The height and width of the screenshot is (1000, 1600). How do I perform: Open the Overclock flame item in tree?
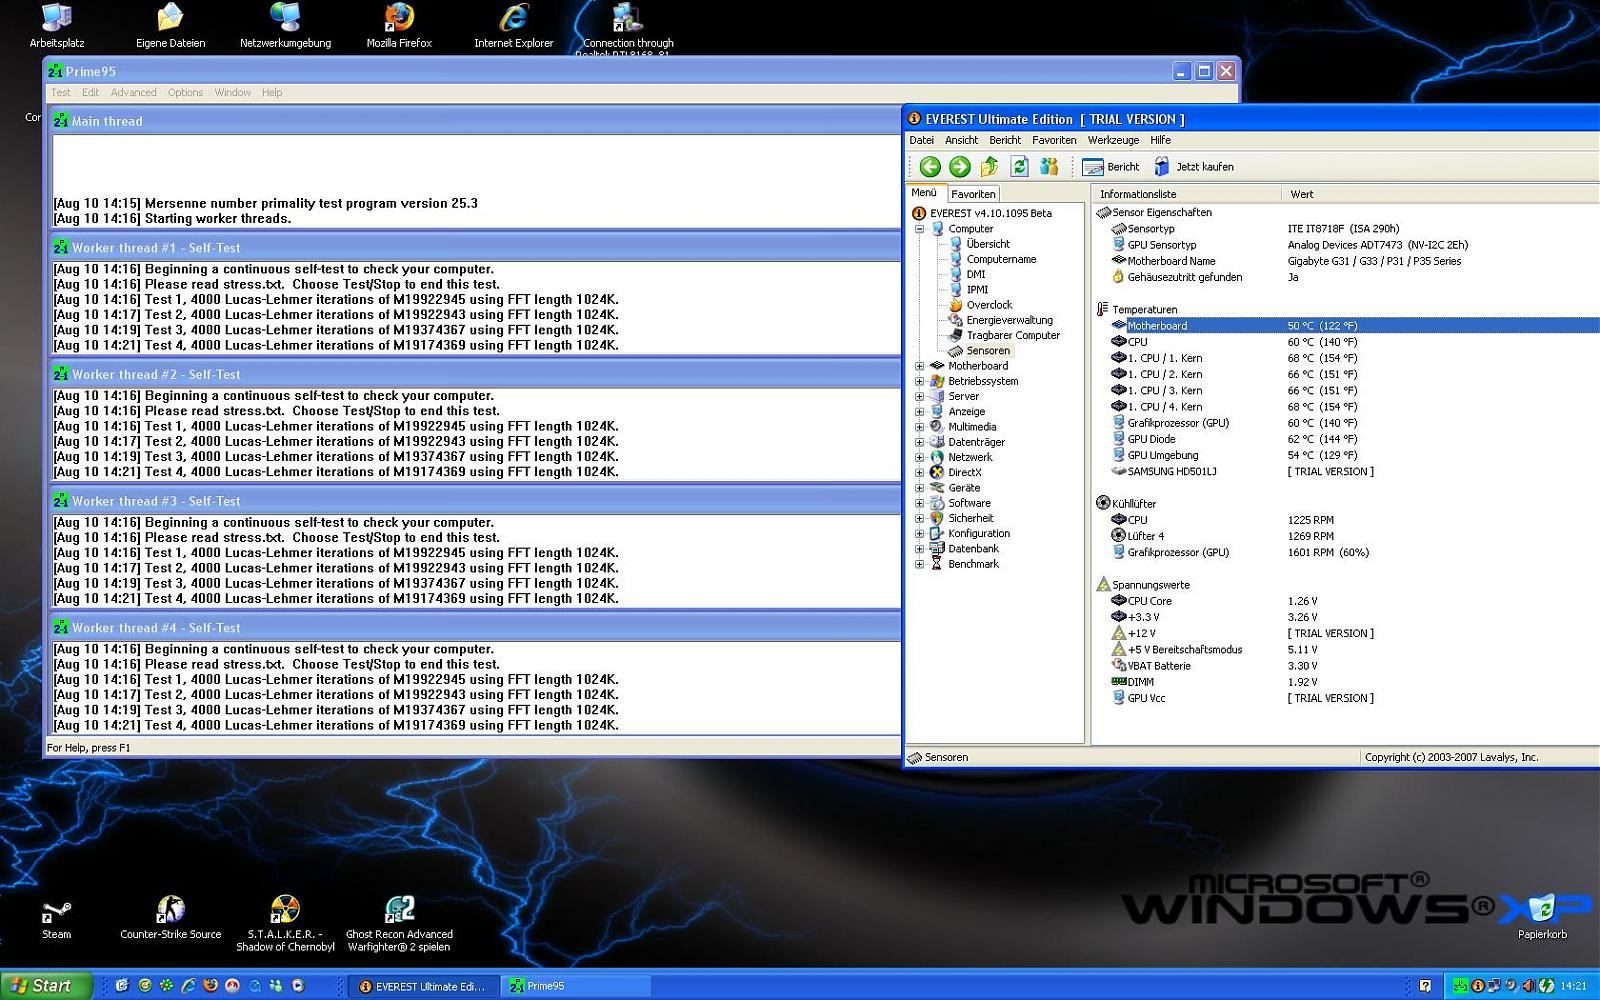point(988,305)
